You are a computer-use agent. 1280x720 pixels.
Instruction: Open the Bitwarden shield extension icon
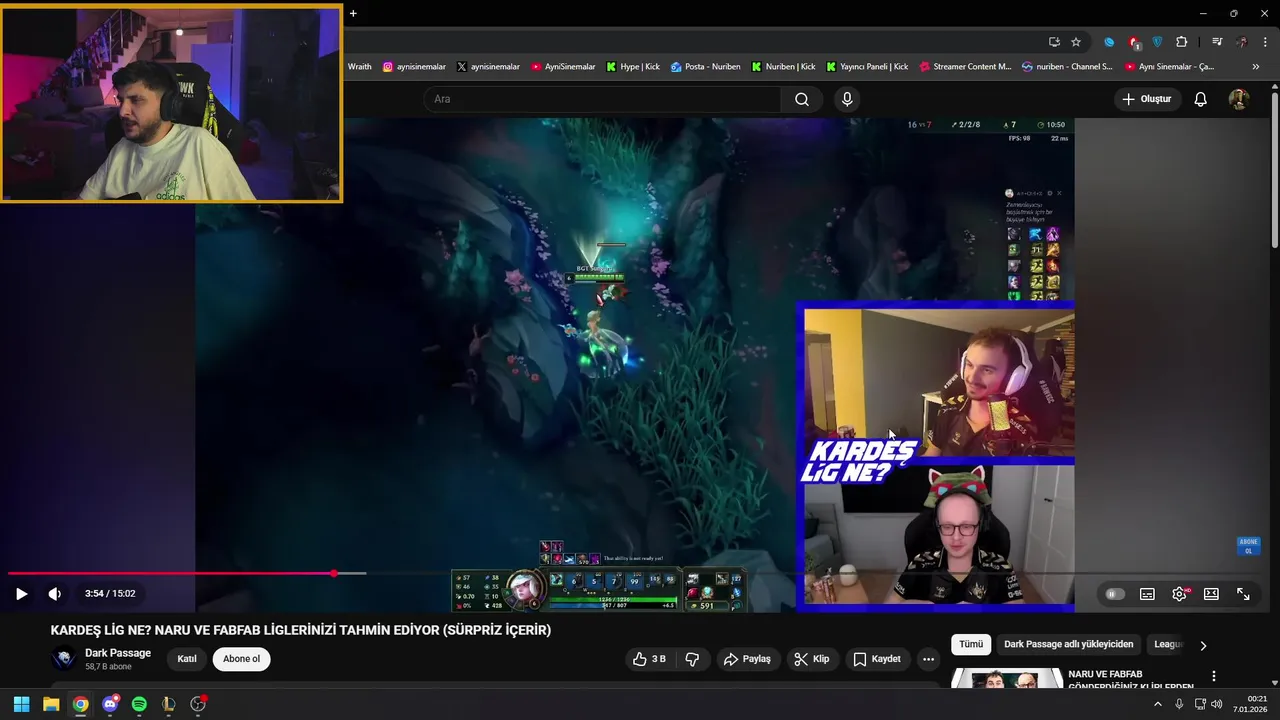1158,42
